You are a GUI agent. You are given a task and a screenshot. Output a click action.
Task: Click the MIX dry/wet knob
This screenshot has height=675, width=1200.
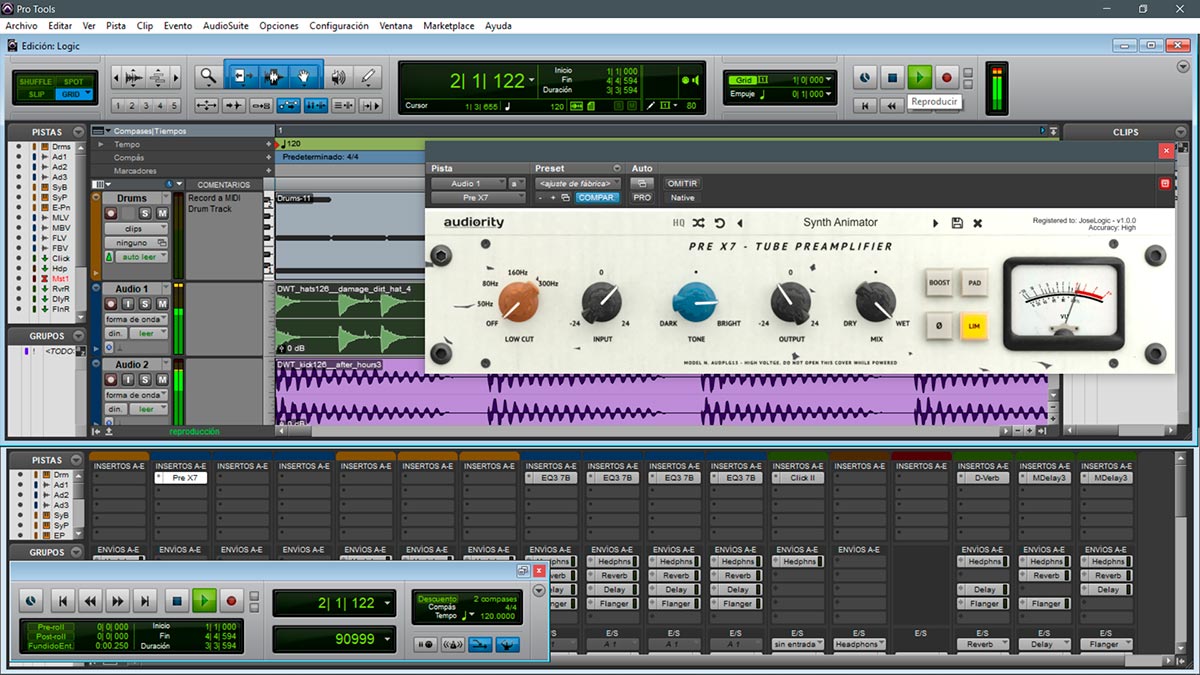point(876,301)
